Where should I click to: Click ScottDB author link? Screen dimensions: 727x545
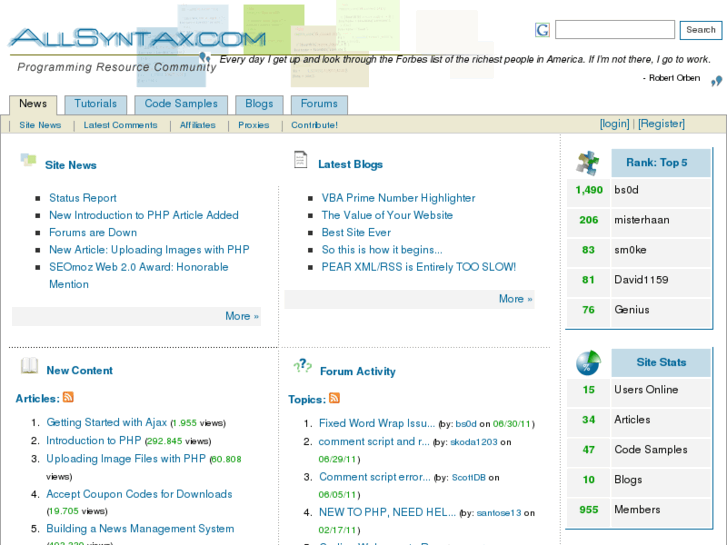(x=469, y=478)
